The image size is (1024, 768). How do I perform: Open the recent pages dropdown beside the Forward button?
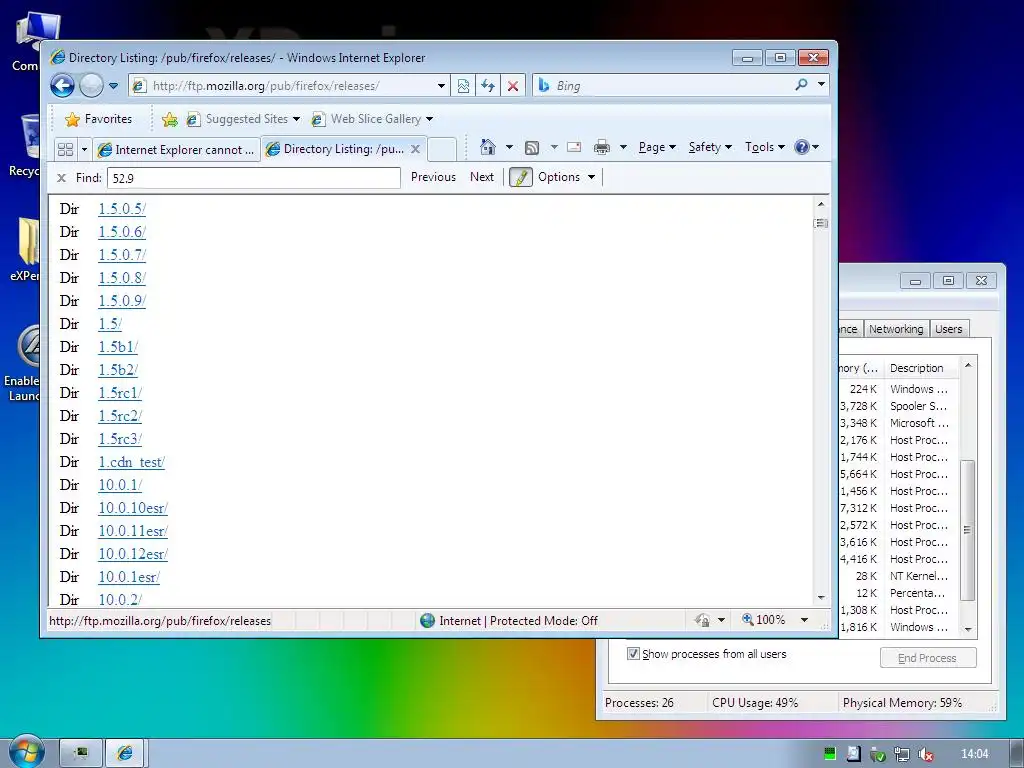(x=113, y=86)
